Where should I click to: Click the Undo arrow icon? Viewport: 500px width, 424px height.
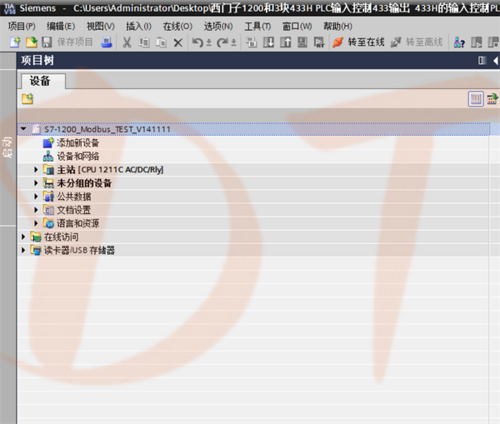tap(197, 42)
